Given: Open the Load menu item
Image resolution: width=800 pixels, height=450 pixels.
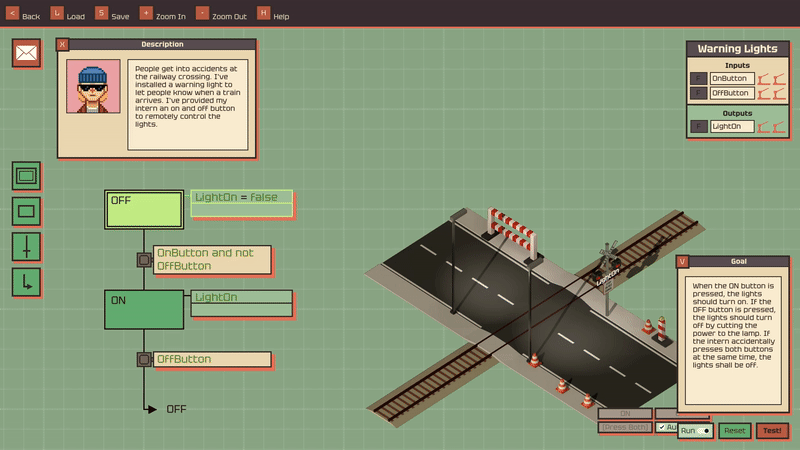Looking at the screenshot, I should (x=66, y=14).
